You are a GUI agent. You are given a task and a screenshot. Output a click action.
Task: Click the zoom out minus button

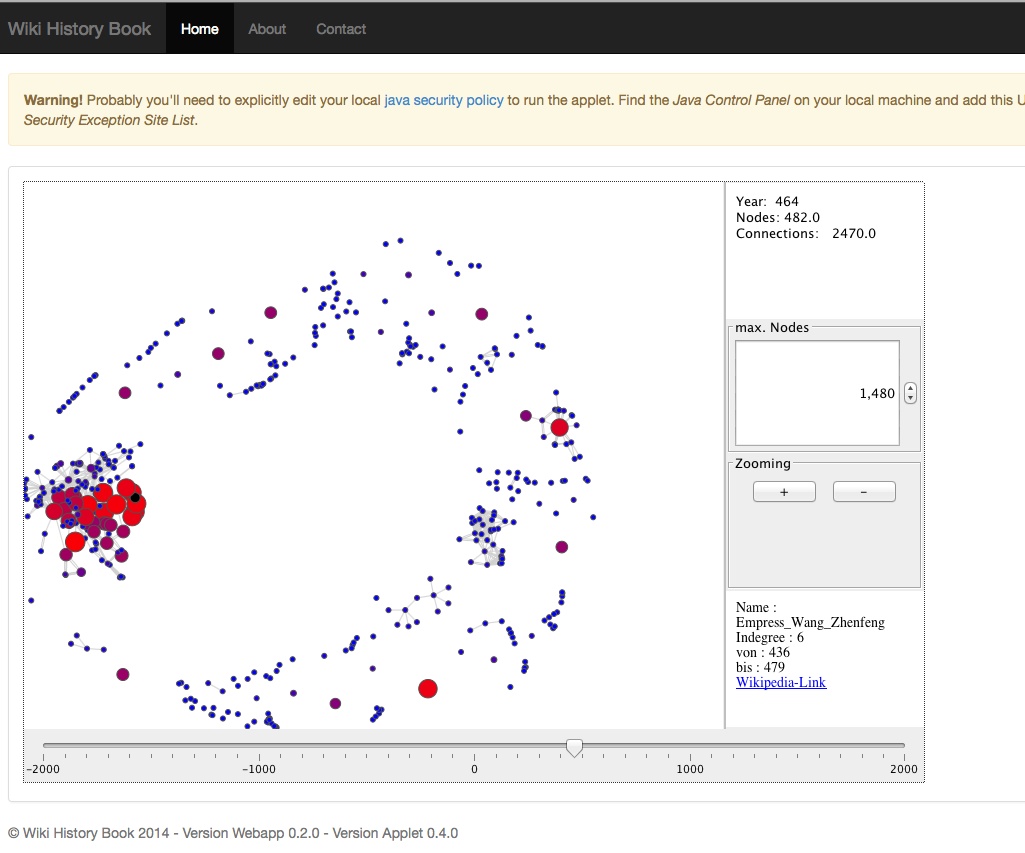pos(864,492)
